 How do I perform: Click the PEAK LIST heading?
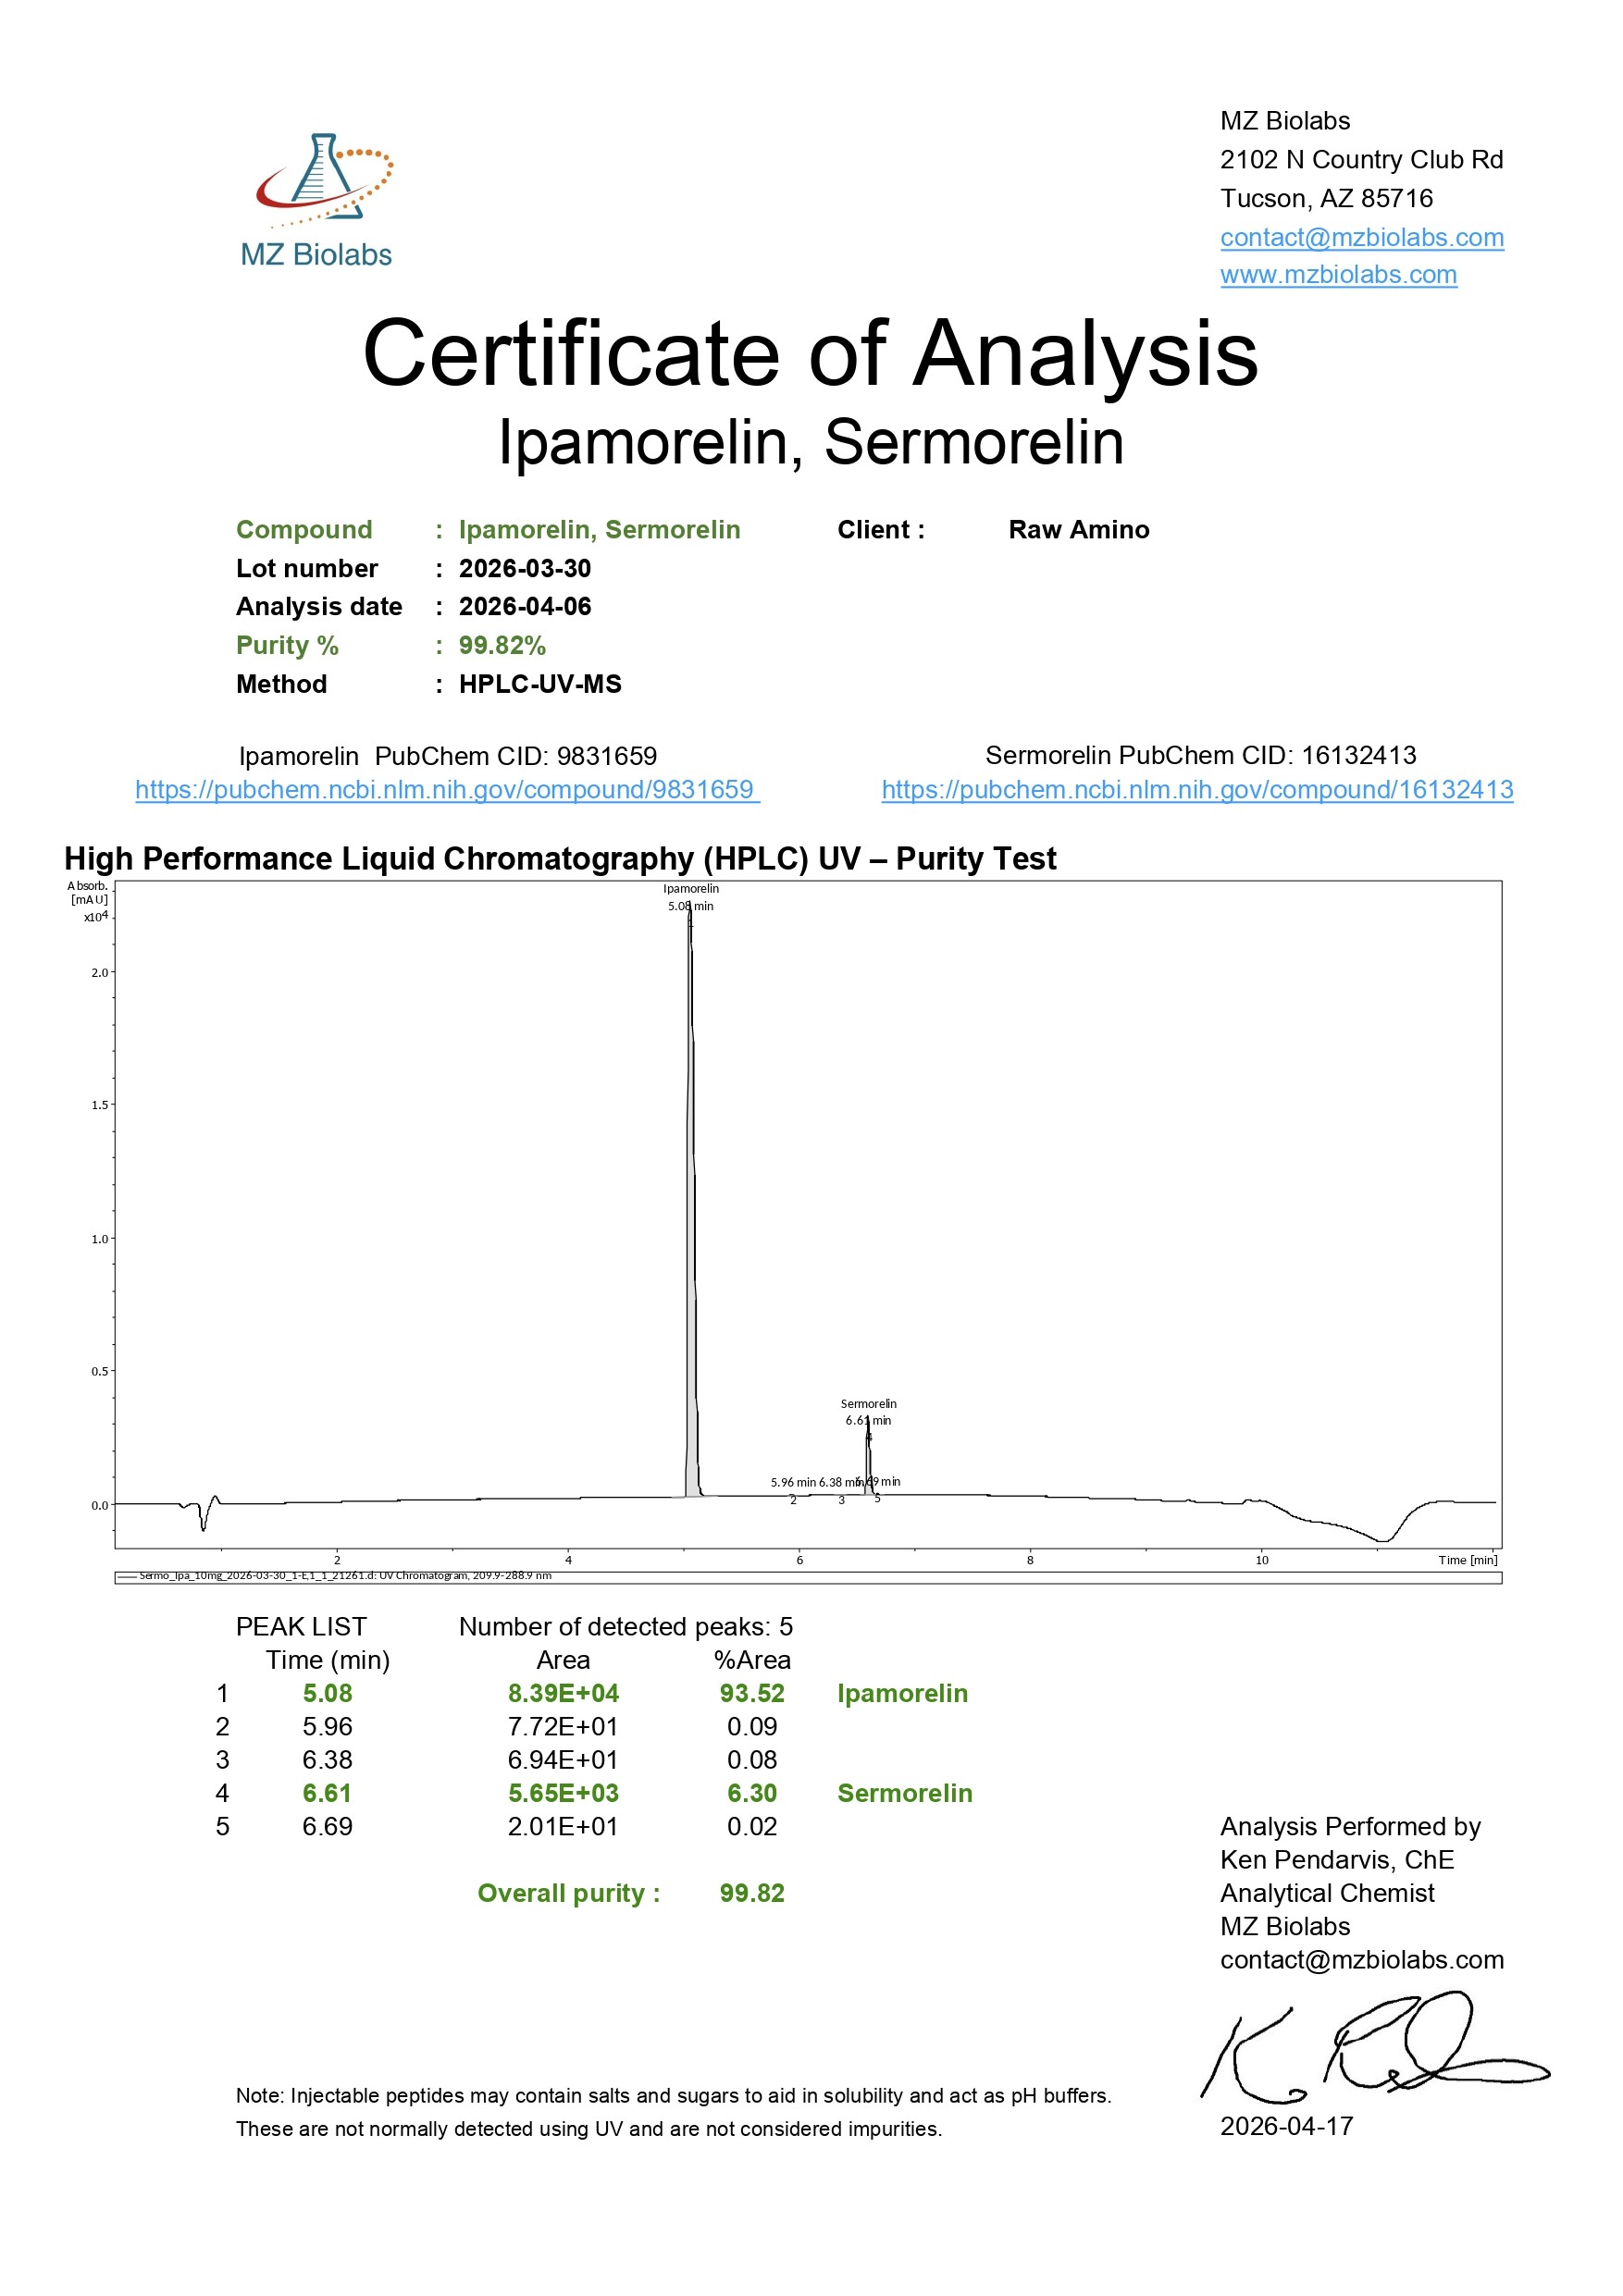[301, 1627]
